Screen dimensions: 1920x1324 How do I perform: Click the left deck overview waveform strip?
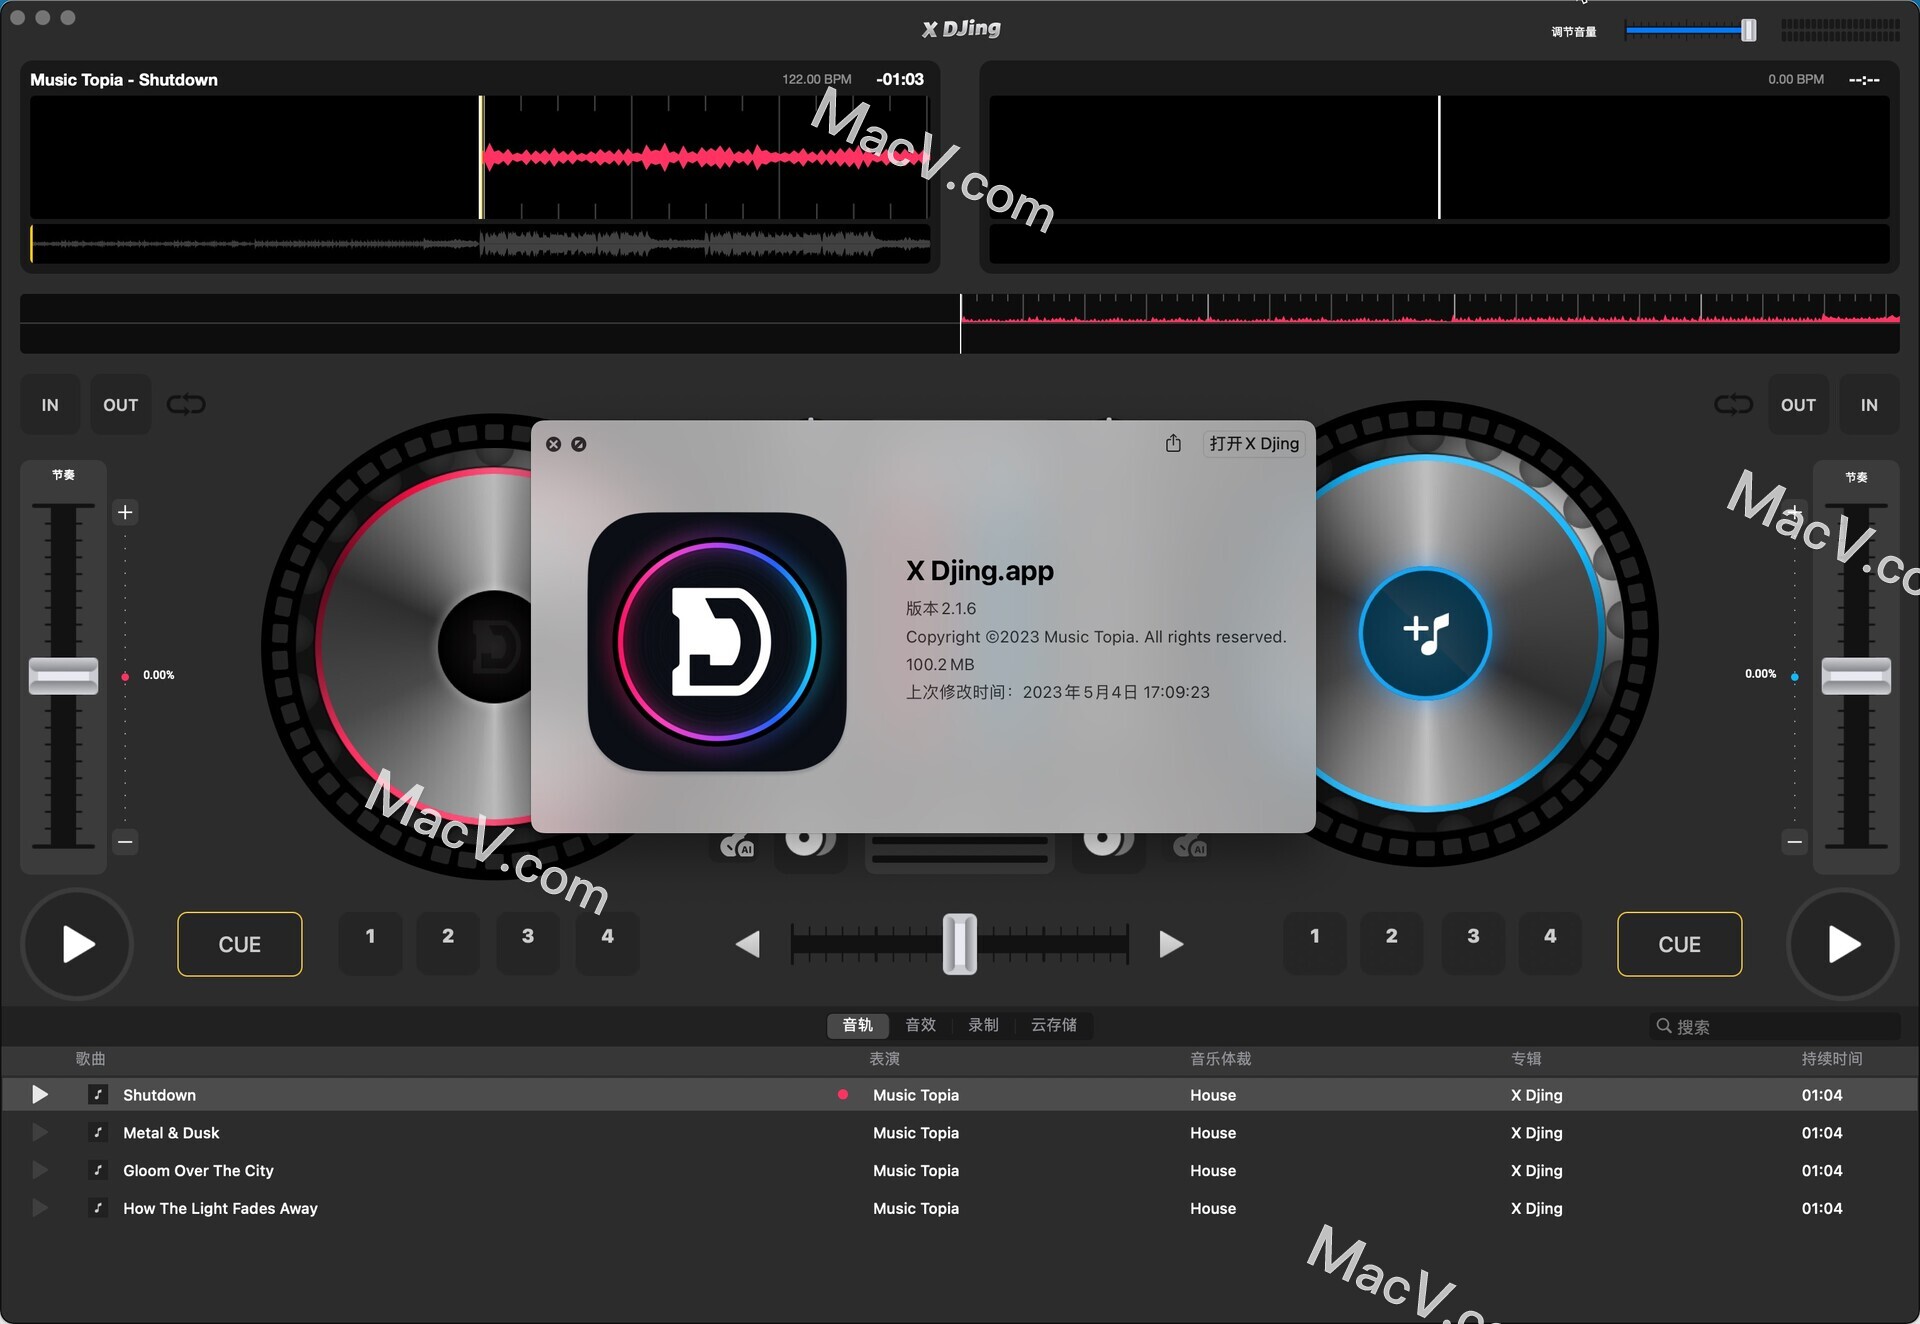pos(480,243)
